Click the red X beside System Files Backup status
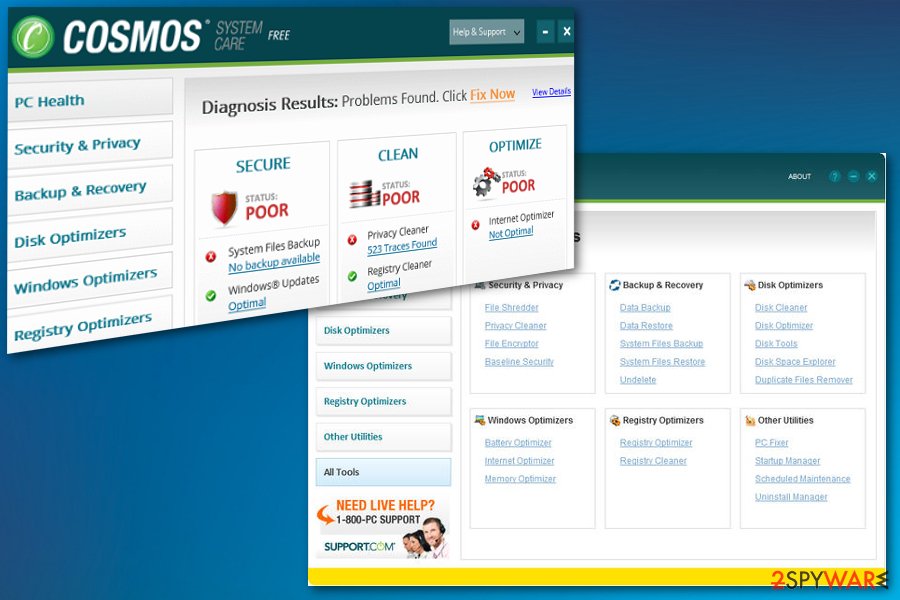This screenshot has width=900, height=600. tap(211, 257)
